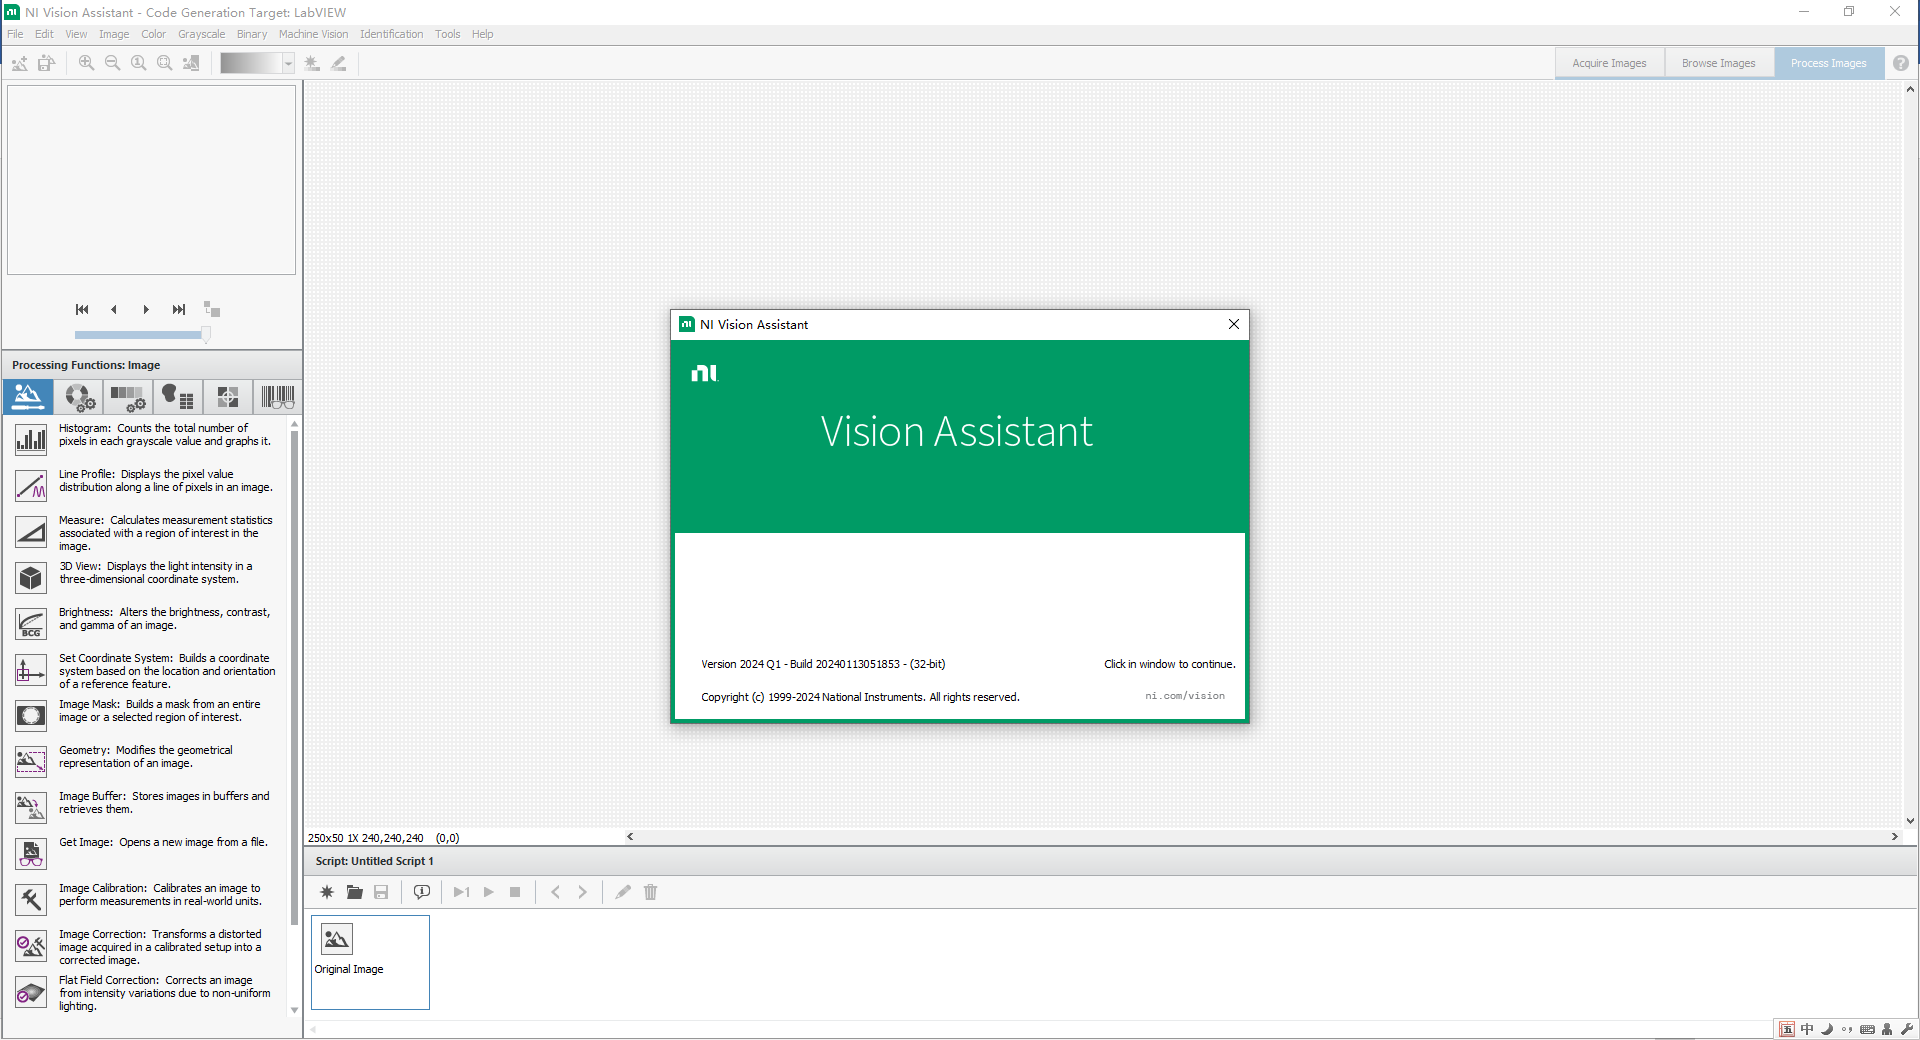Click the pencil palette edit icon
Viewport: 1920px width, 1040px height.
[x=339, y=63]
